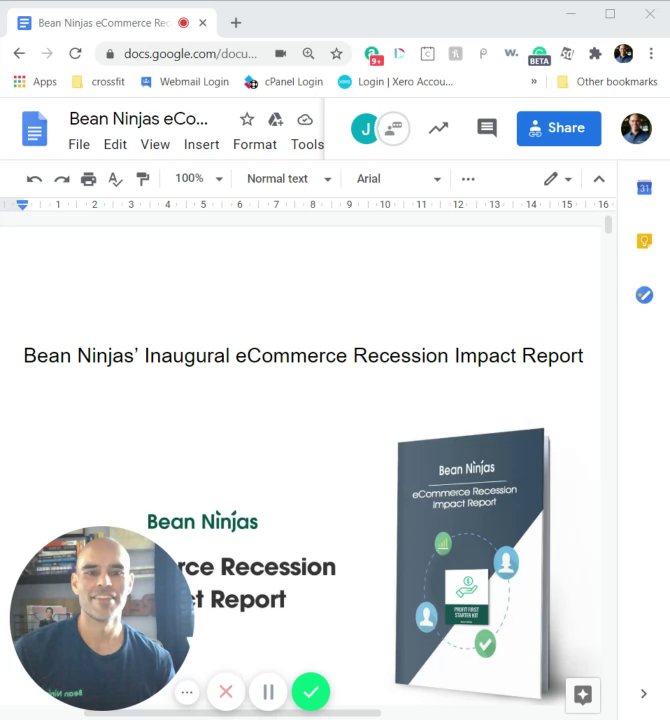The image size is (670, 720).
Task: Bookmark this page with the star icon
Action: coord(337,54)
